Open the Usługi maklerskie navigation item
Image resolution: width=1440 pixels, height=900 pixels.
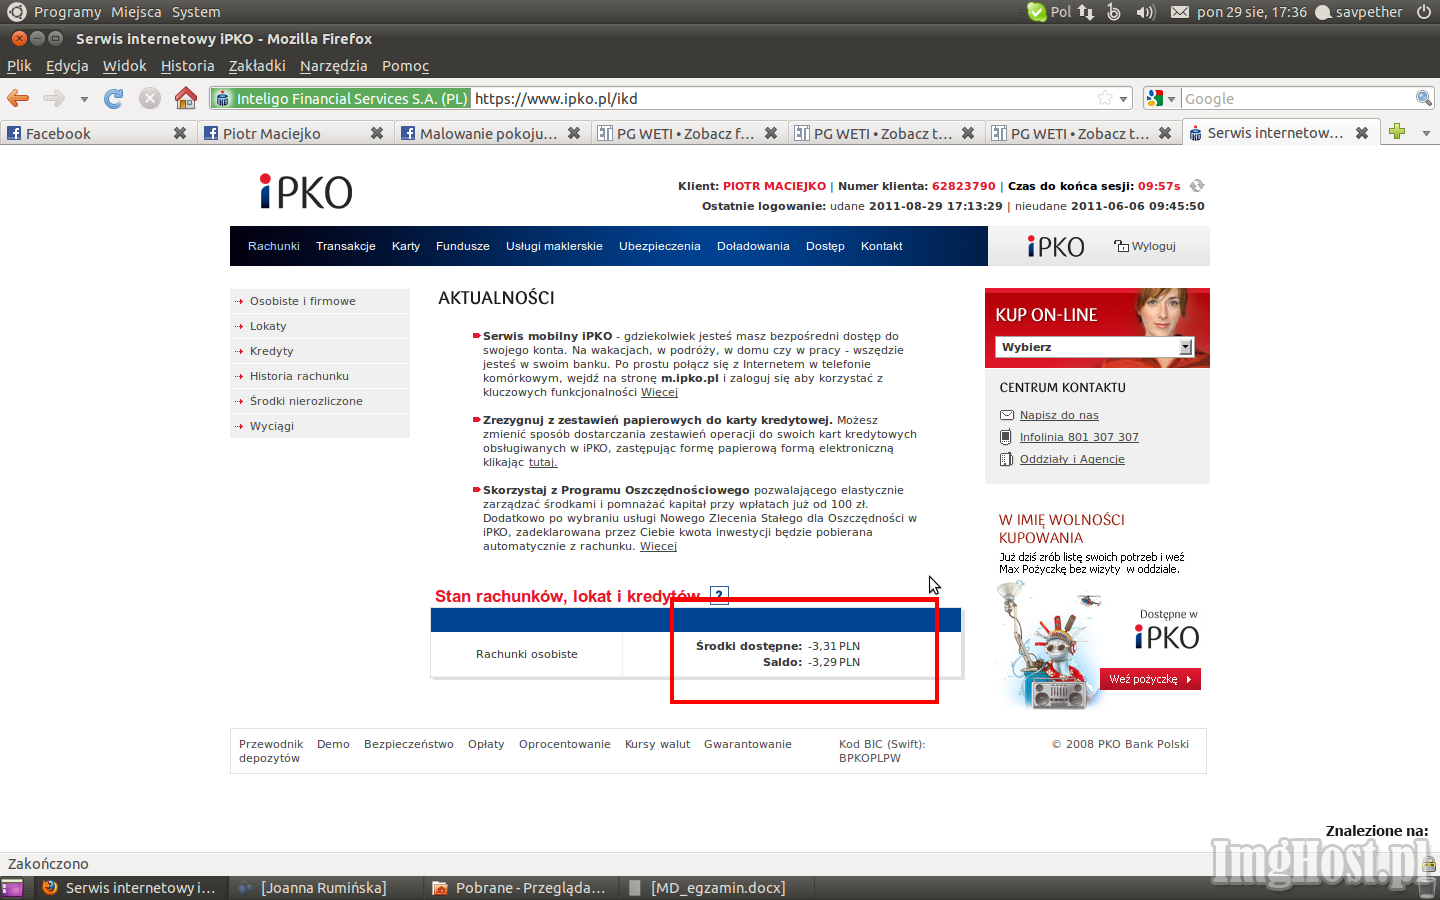[554, 246]
